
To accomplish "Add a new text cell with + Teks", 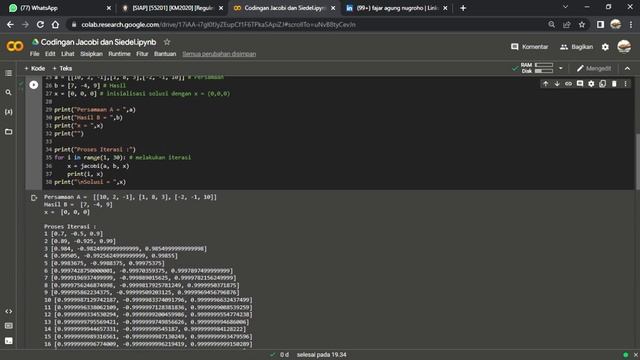I will point(62,68).
